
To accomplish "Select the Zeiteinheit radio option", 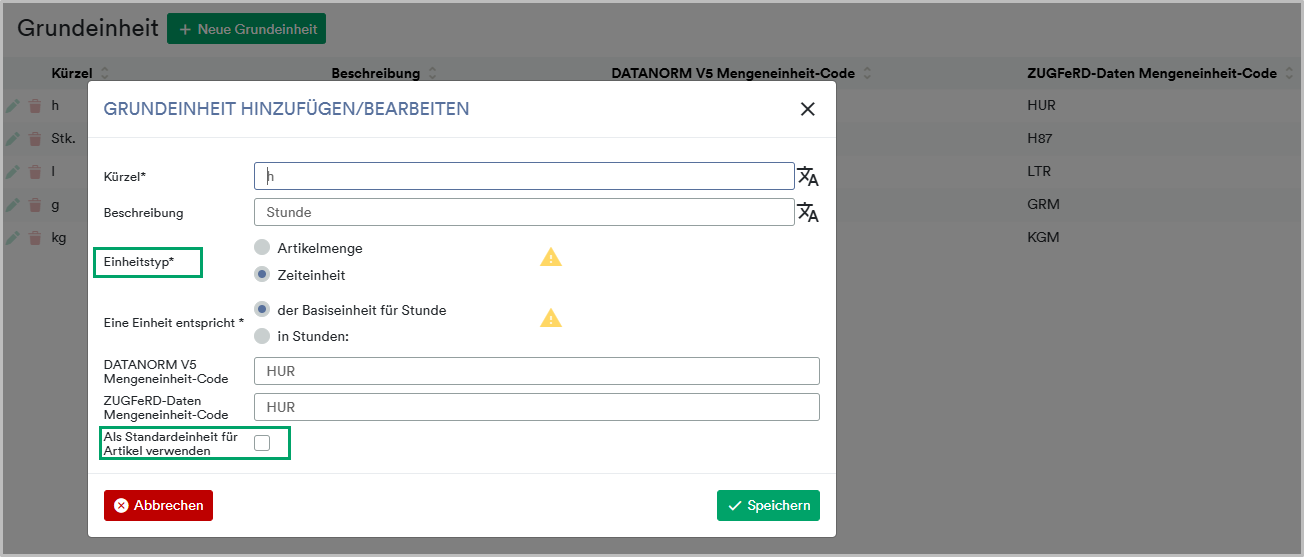I will [x=262, y=274].
